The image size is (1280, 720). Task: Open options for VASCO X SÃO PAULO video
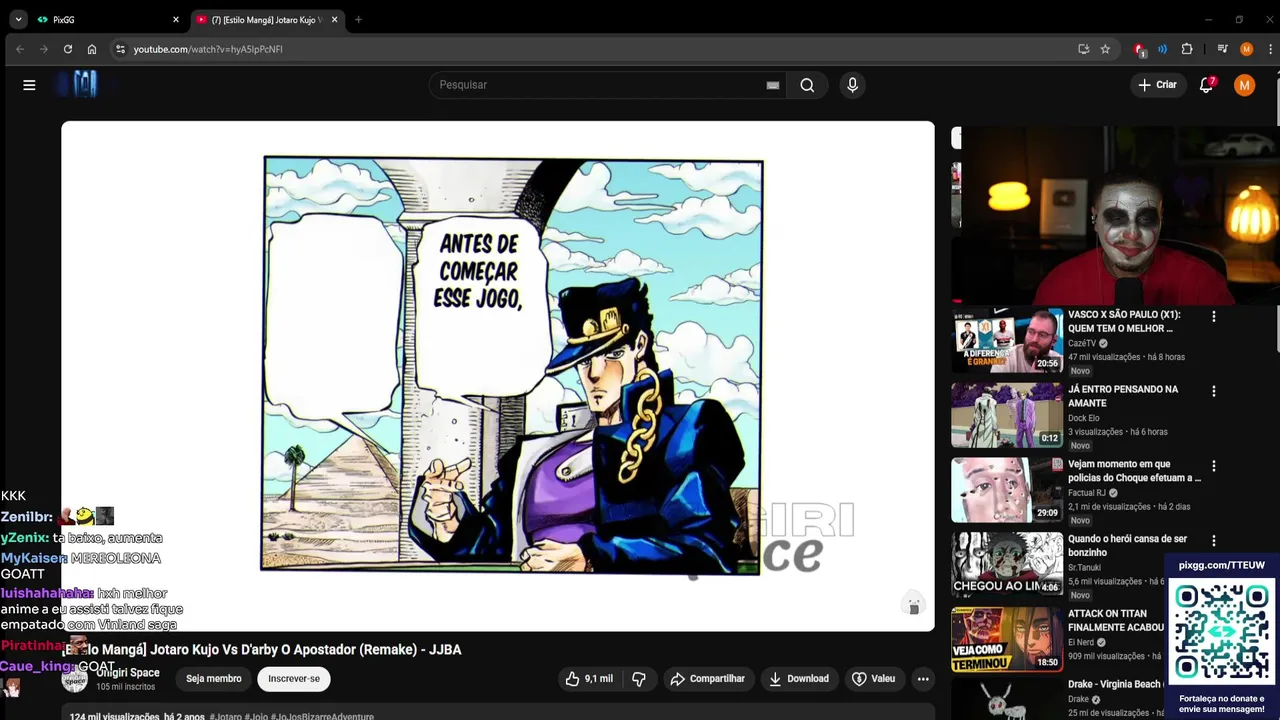1214,316
